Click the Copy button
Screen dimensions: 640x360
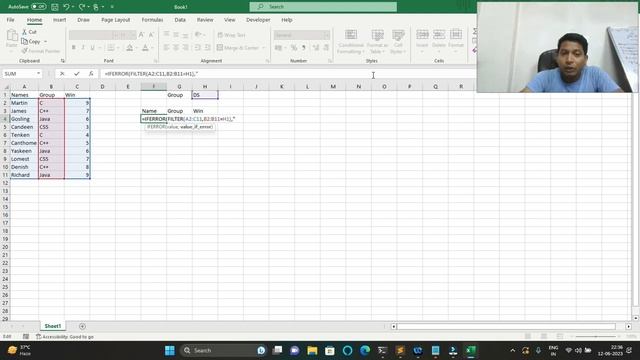[31, 42]
